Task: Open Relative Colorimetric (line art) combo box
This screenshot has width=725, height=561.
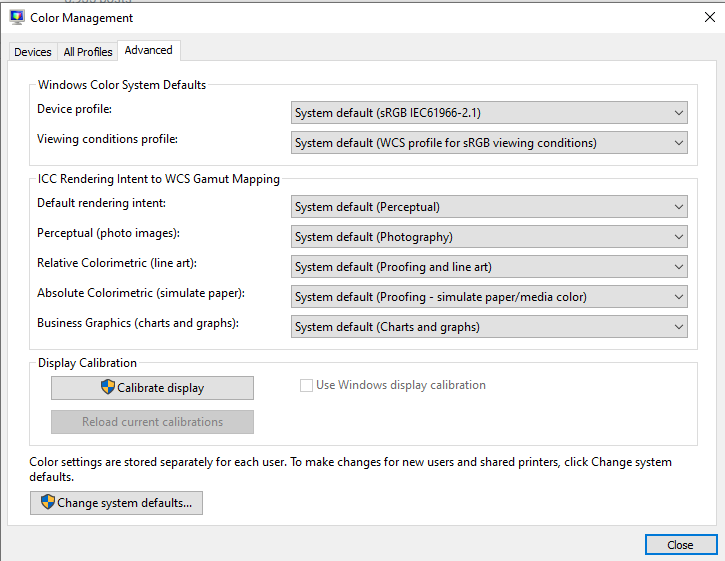Action: click(x=489, y=267)
